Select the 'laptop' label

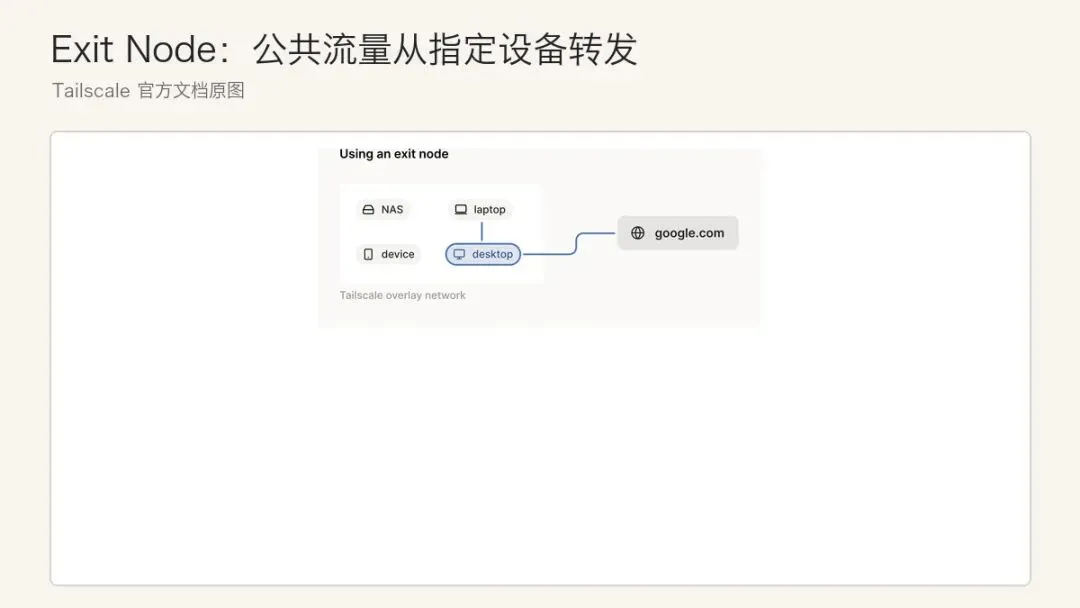point(489,209)
